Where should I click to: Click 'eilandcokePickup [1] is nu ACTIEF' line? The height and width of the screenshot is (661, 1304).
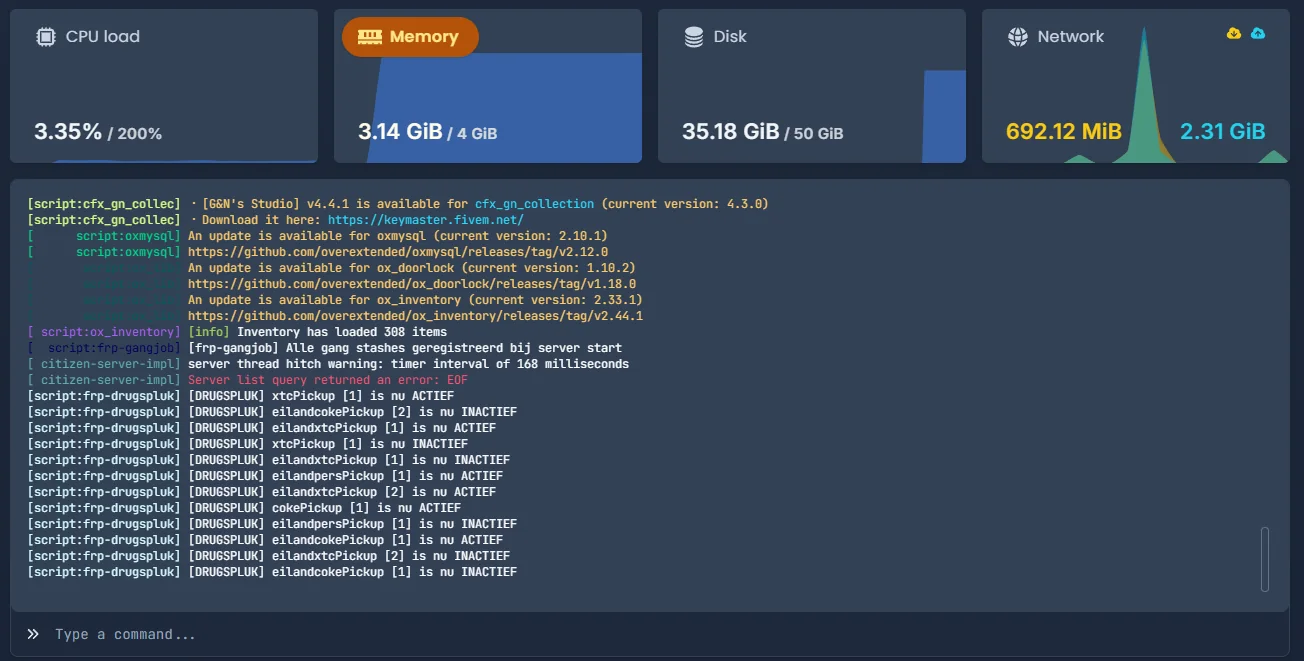pos(345,540)
